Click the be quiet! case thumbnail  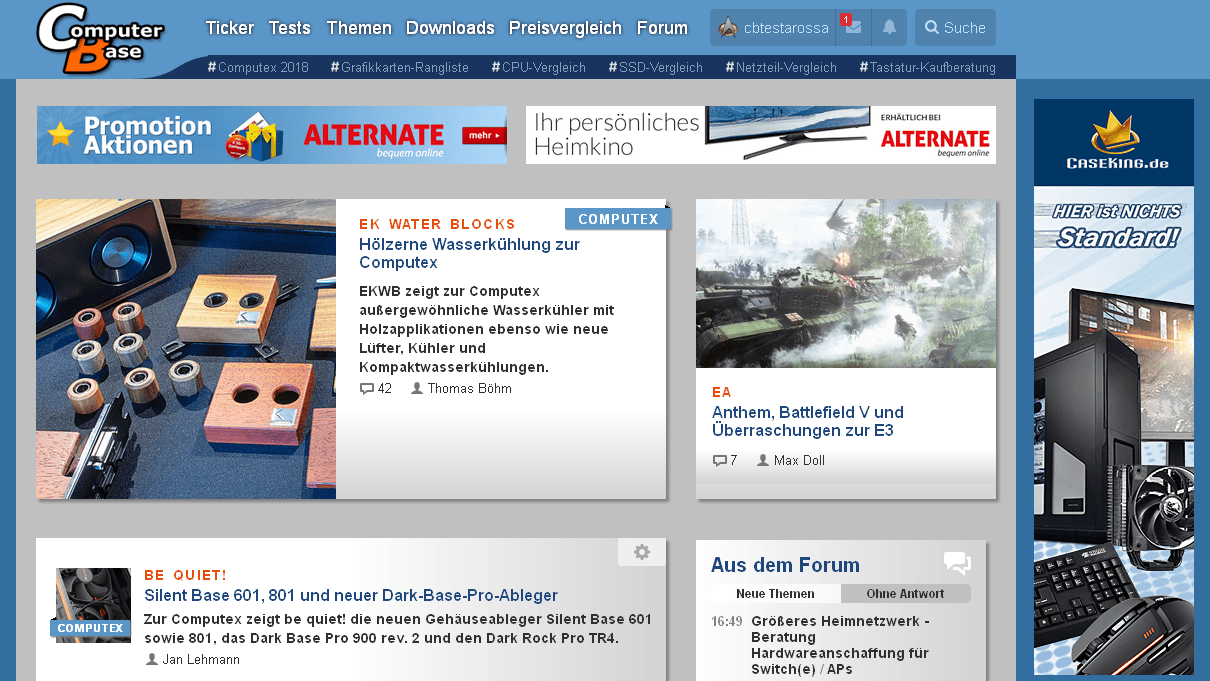(x=93, y=605)
